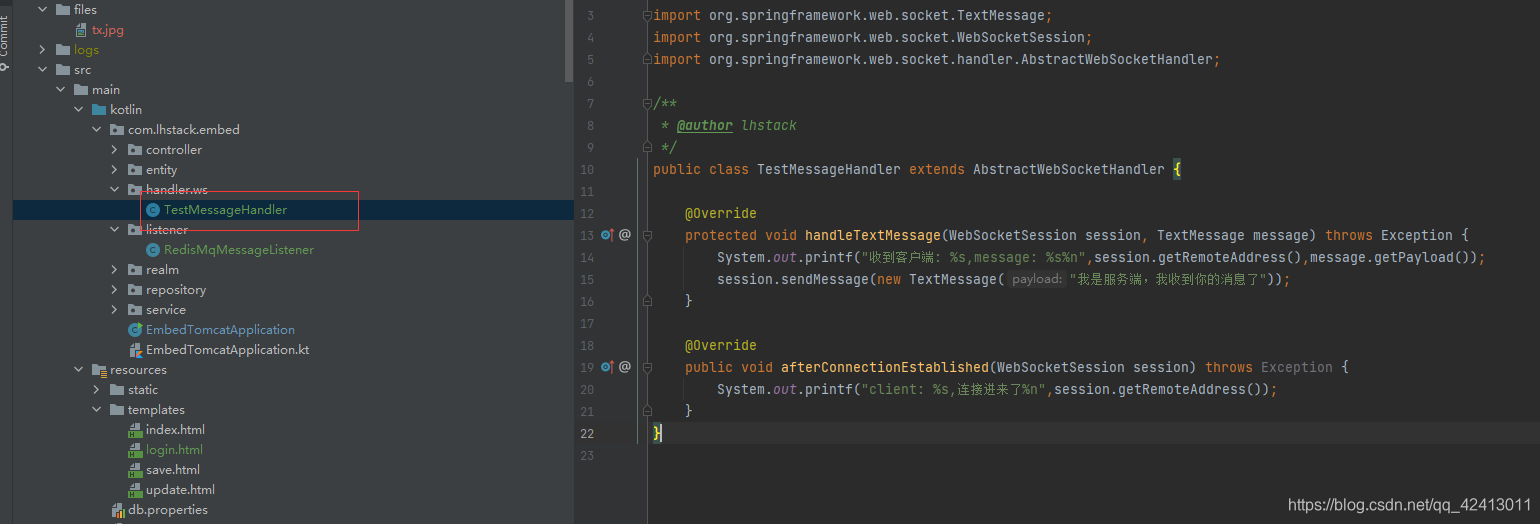1540x524 pixels.
Task: Click the src folder icon
Action: (63, 69)
